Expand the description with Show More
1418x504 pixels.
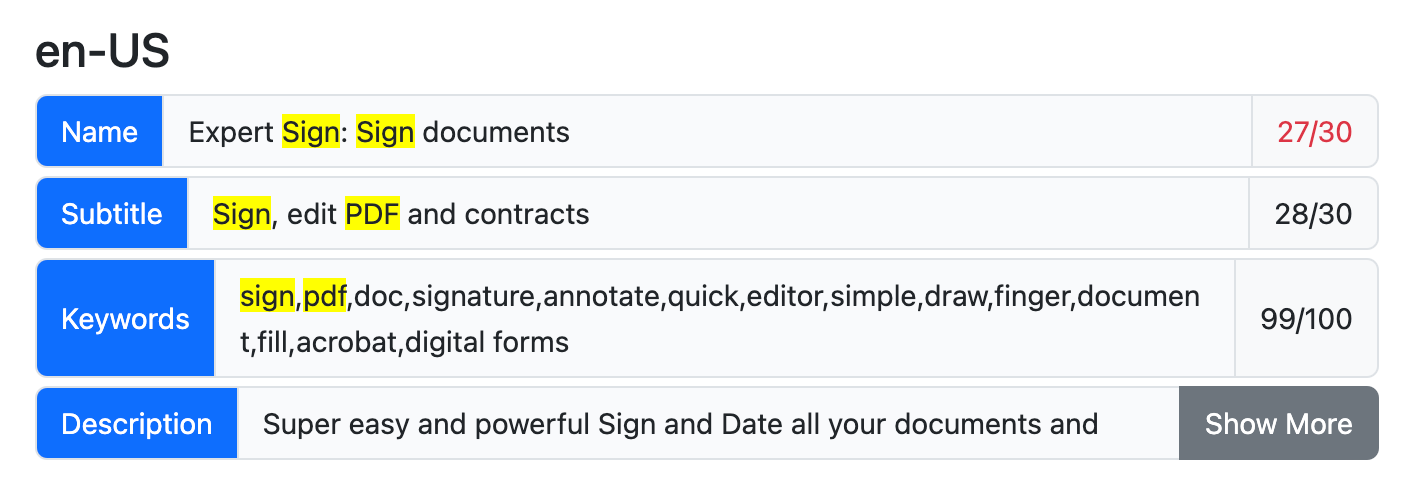[x=1278, y=424]
